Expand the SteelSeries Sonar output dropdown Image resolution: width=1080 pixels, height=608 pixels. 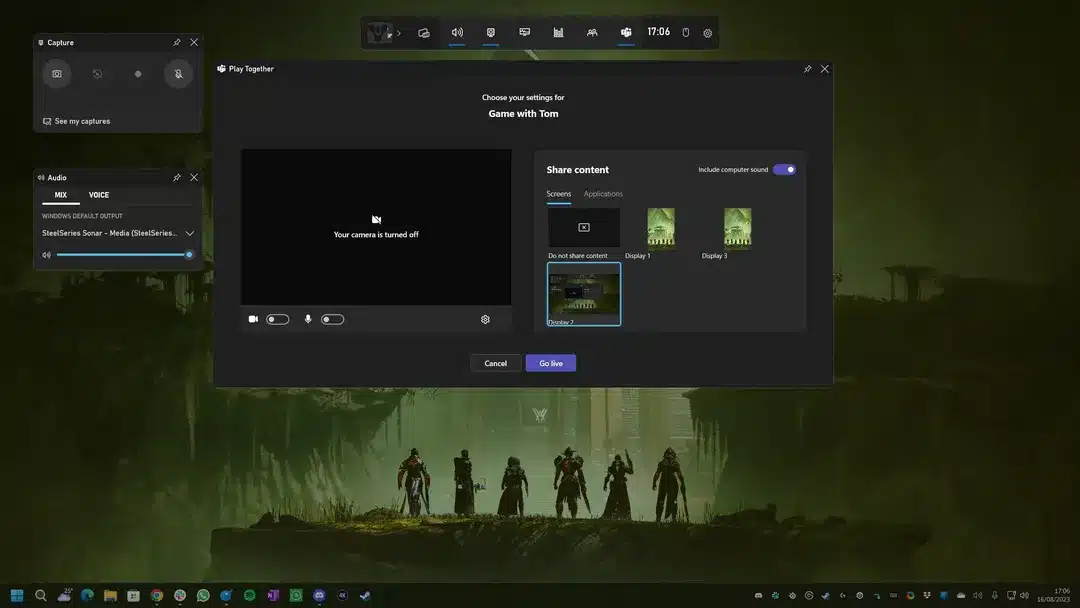[x=190, y=233]
